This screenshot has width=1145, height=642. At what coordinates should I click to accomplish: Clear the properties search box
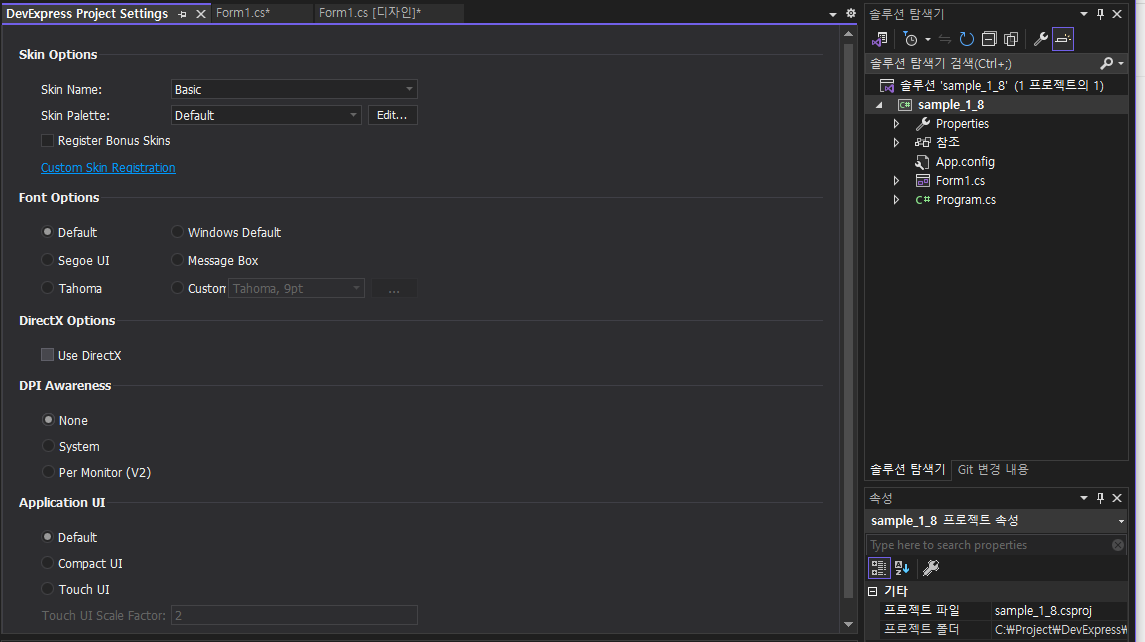pyautogui.click(x=1117, y=545)
